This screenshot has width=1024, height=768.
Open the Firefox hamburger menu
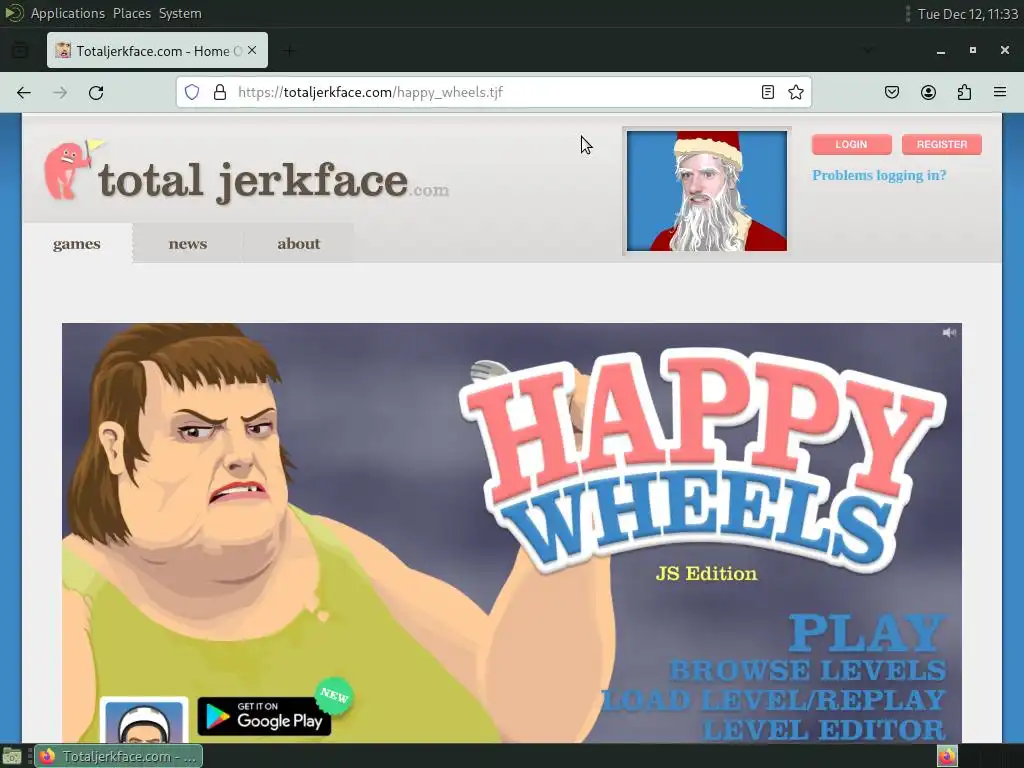pos(1000,92)
